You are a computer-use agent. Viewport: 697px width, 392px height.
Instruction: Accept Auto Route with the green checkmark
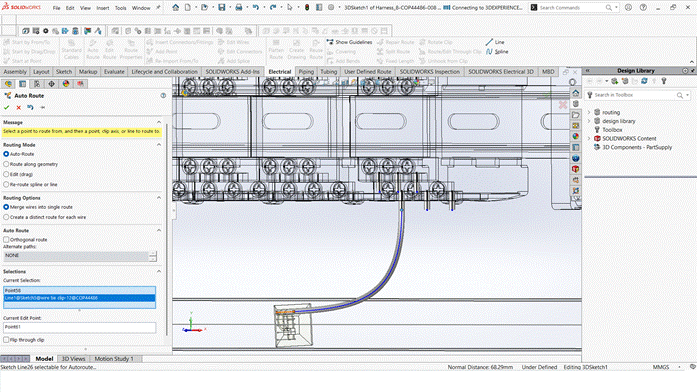[x=6, y=108]
